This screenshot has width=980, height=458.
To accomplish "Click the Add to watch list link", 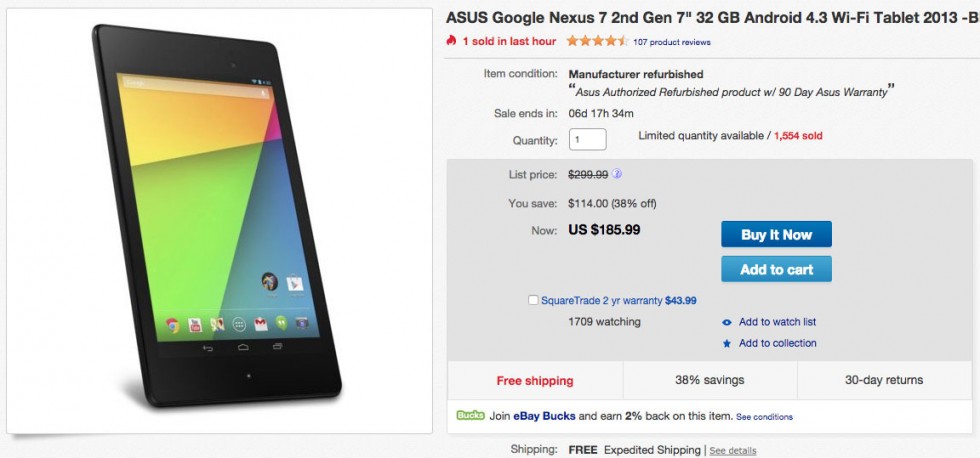I will (777, 322).
